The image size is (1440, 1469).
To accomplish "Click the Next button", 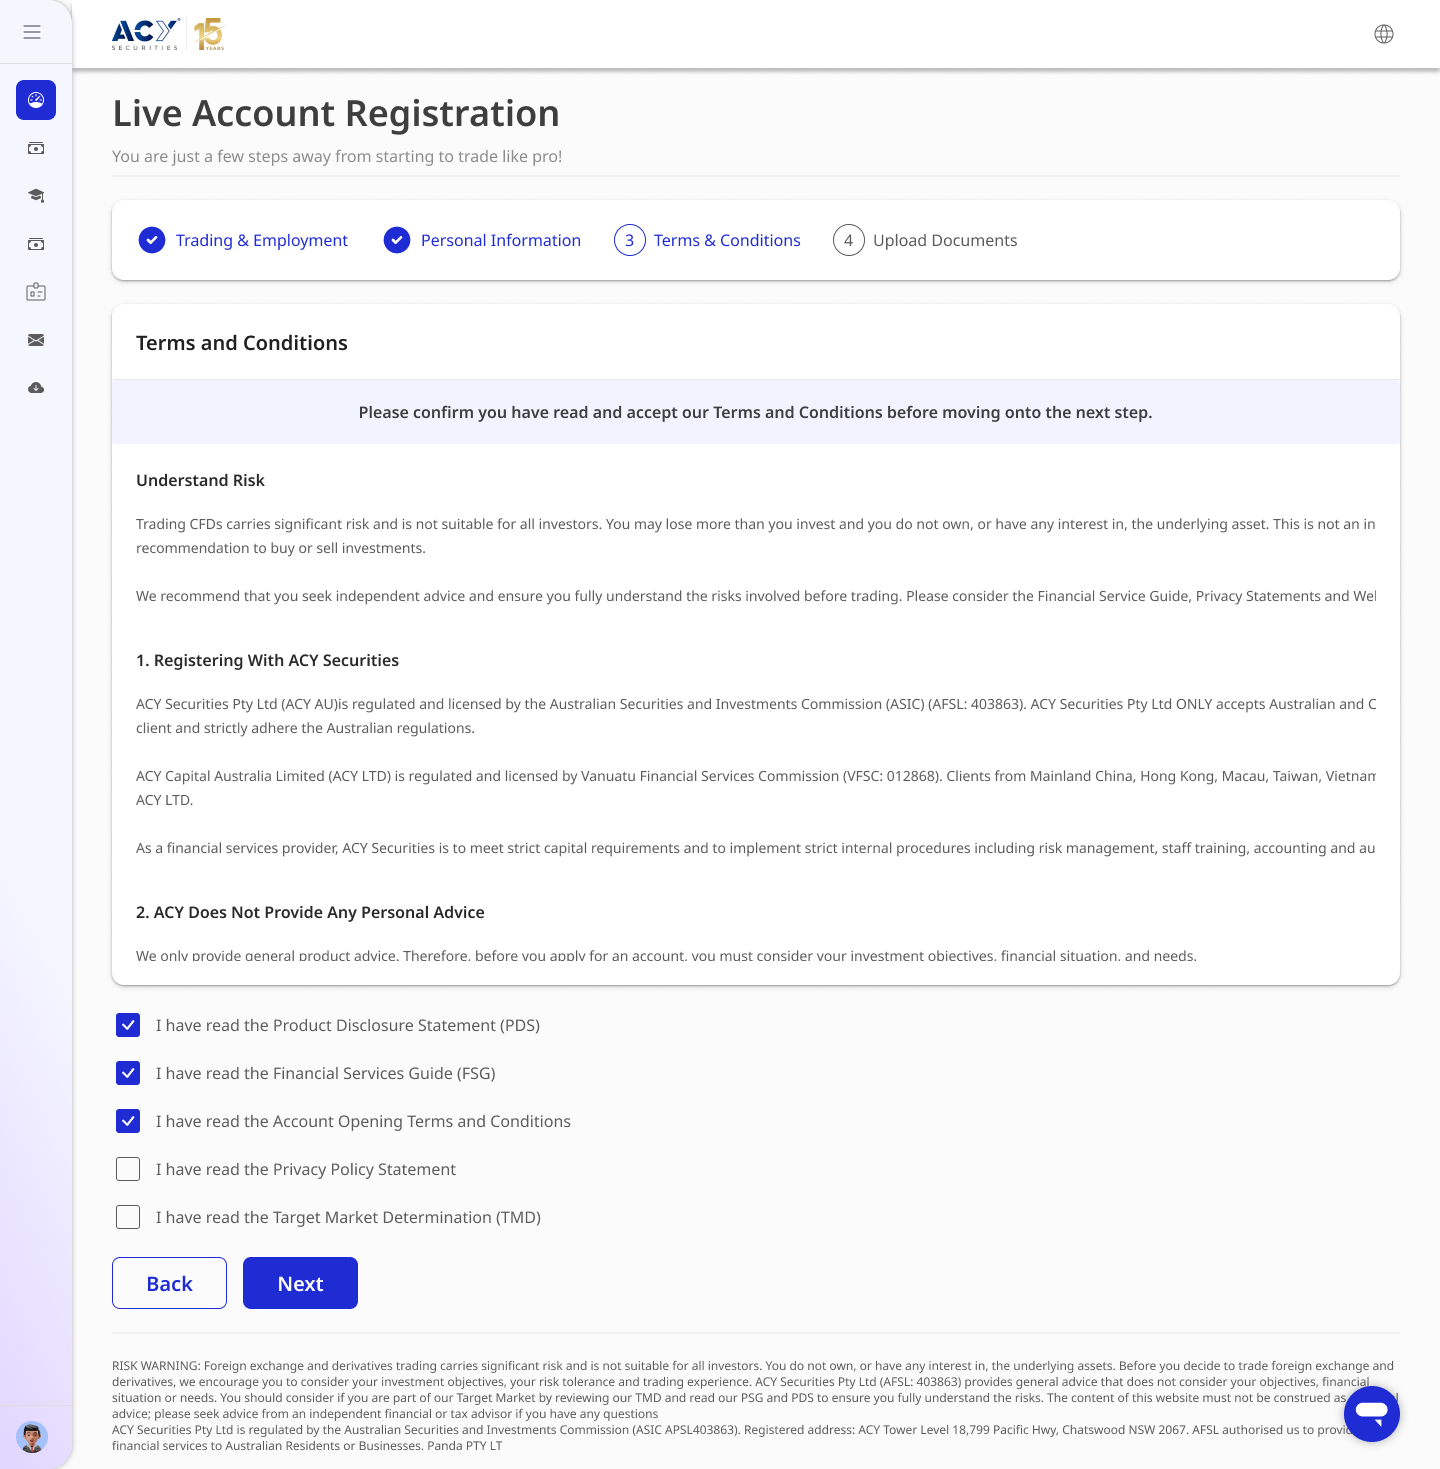I will [300, 1283].
